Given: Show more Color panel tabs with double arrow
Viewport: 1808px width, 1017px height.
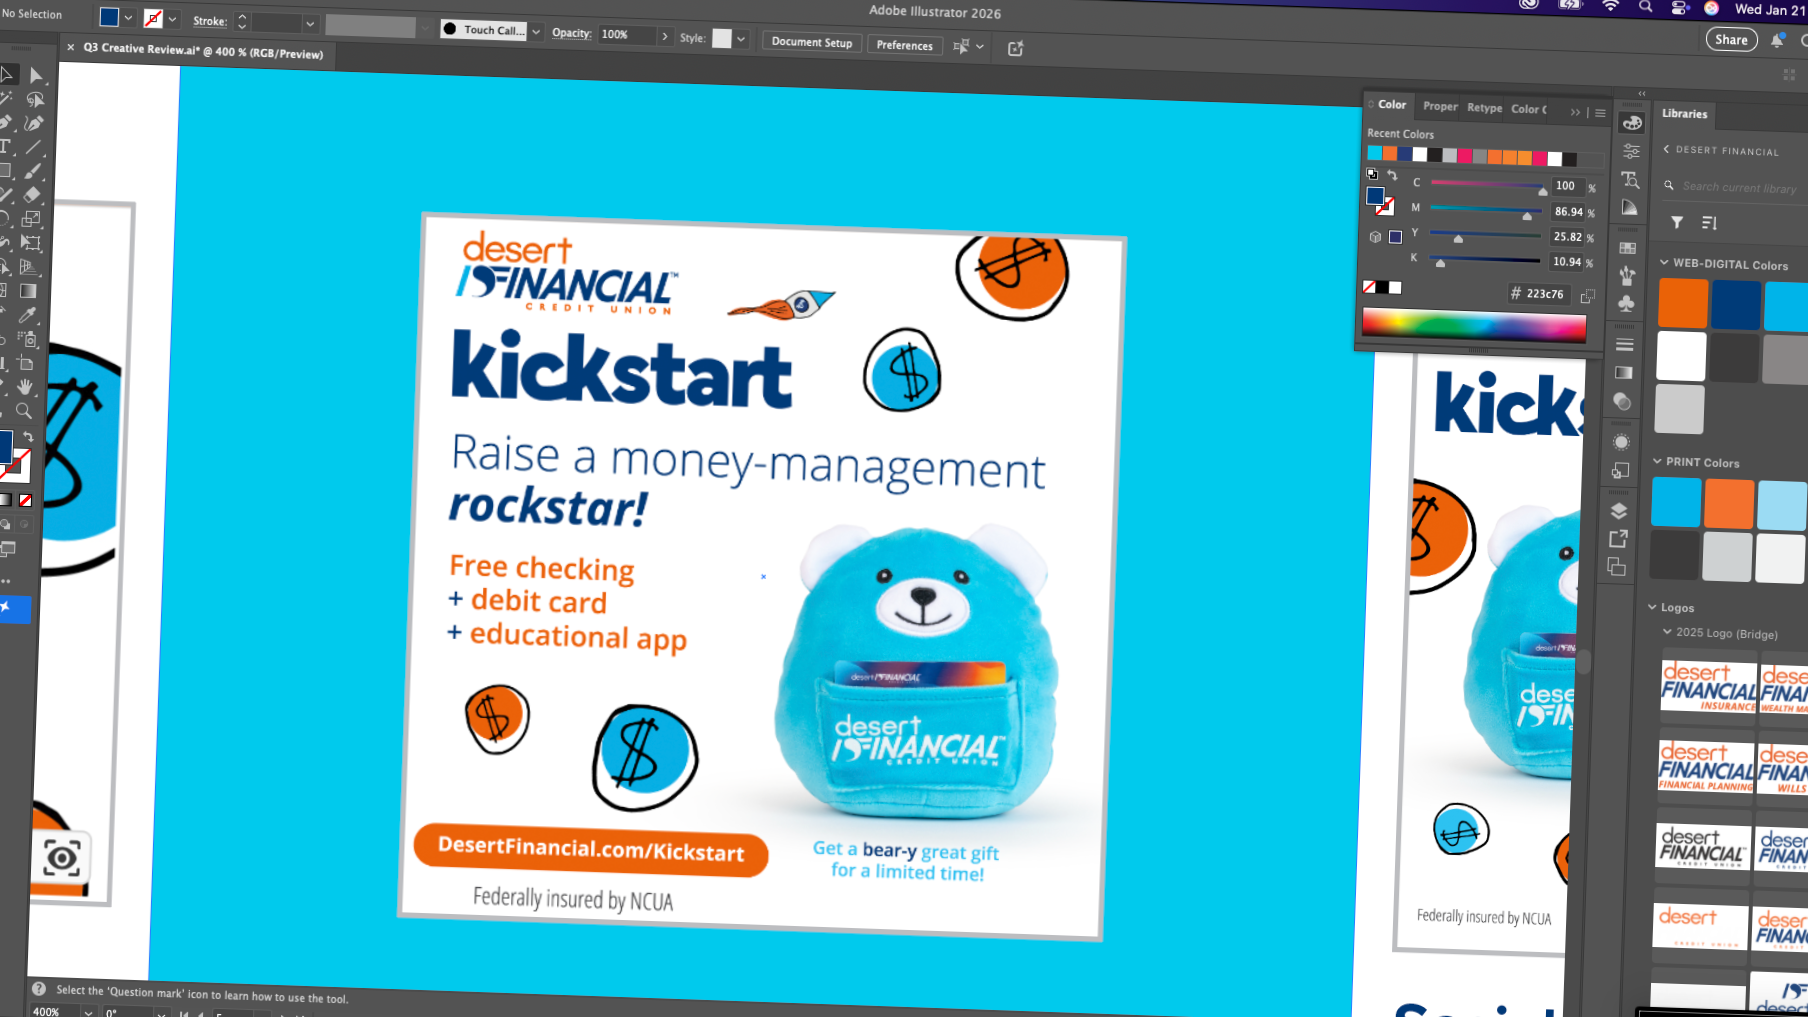Looking at the screenshot, I should point(1575,112).
